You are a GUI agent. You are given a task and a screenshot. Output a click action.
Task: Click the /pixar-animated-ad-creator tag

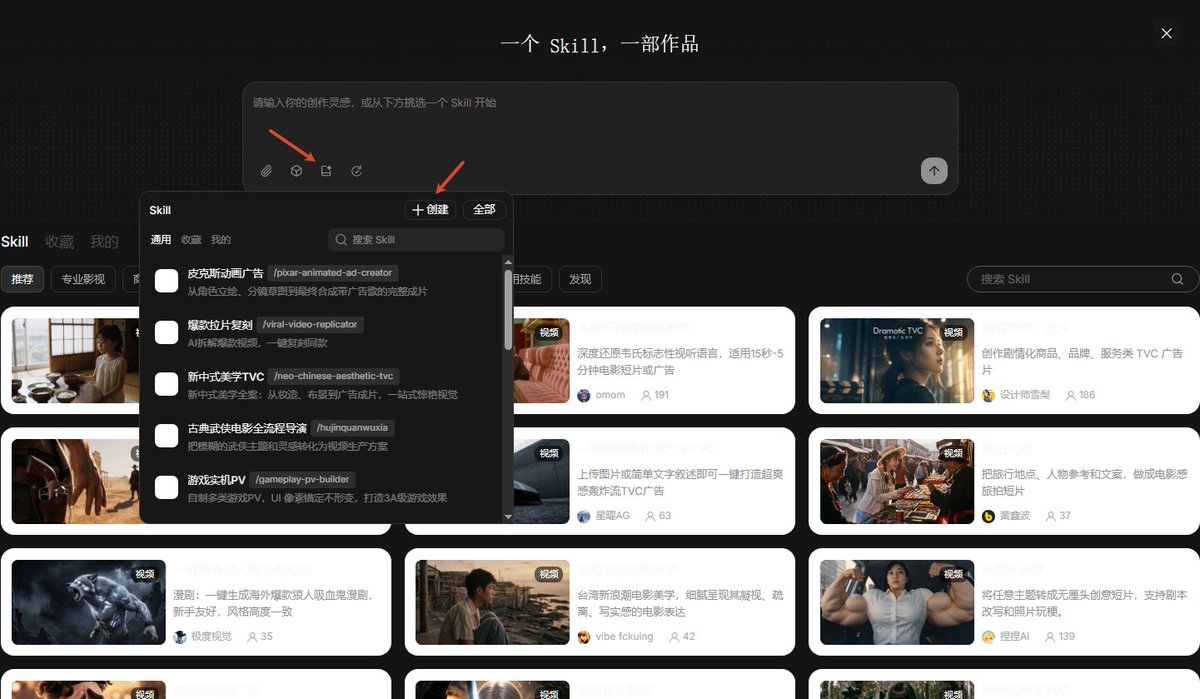(334, 273)
